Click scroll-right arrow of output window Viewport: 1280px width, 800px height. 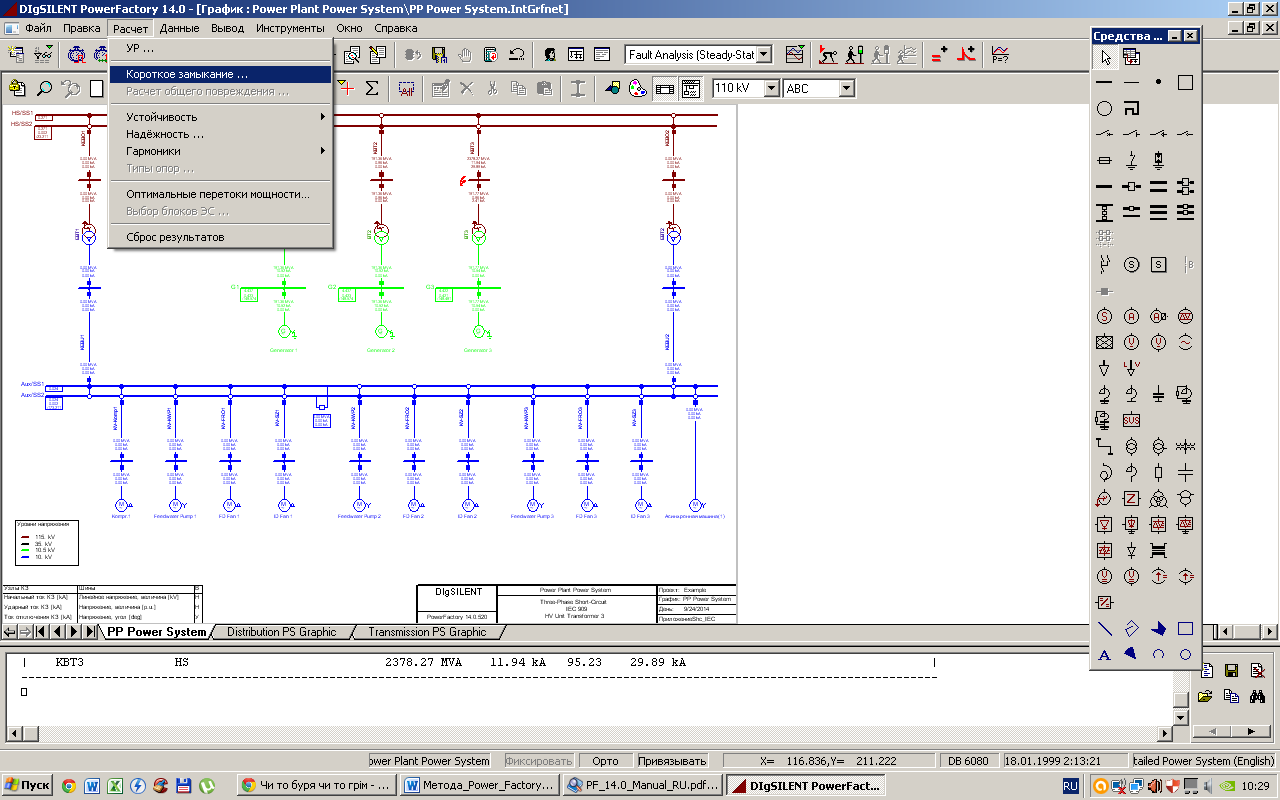[1165, 733]
